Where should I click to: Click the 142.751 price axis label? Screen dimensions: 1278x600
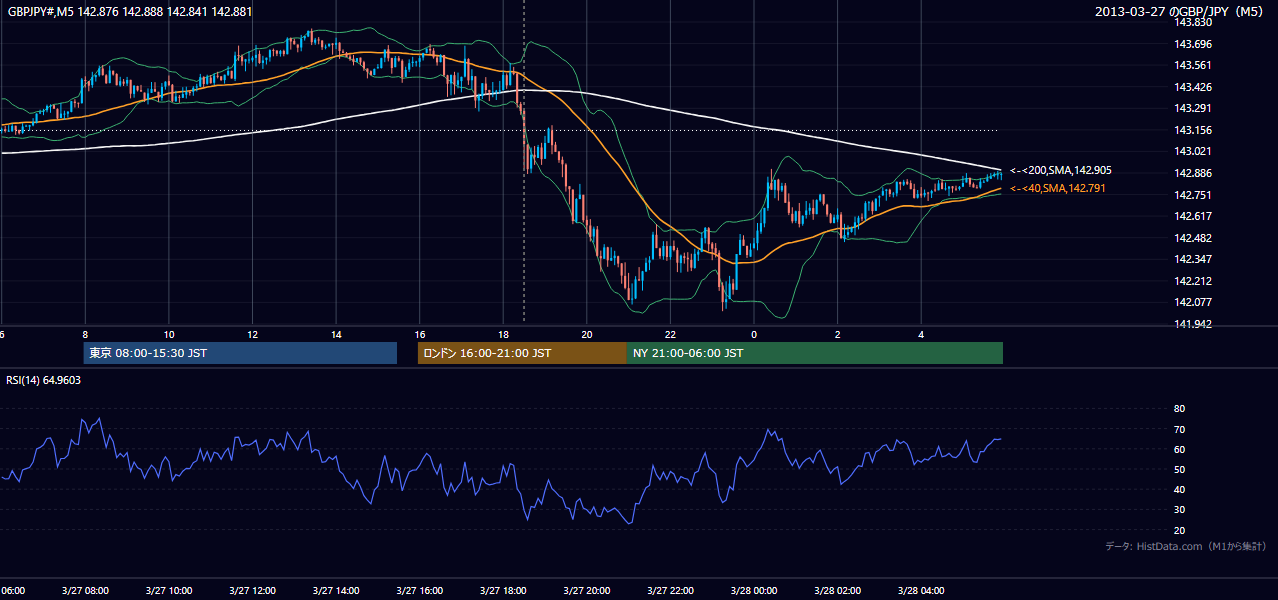coord(1192,195)
